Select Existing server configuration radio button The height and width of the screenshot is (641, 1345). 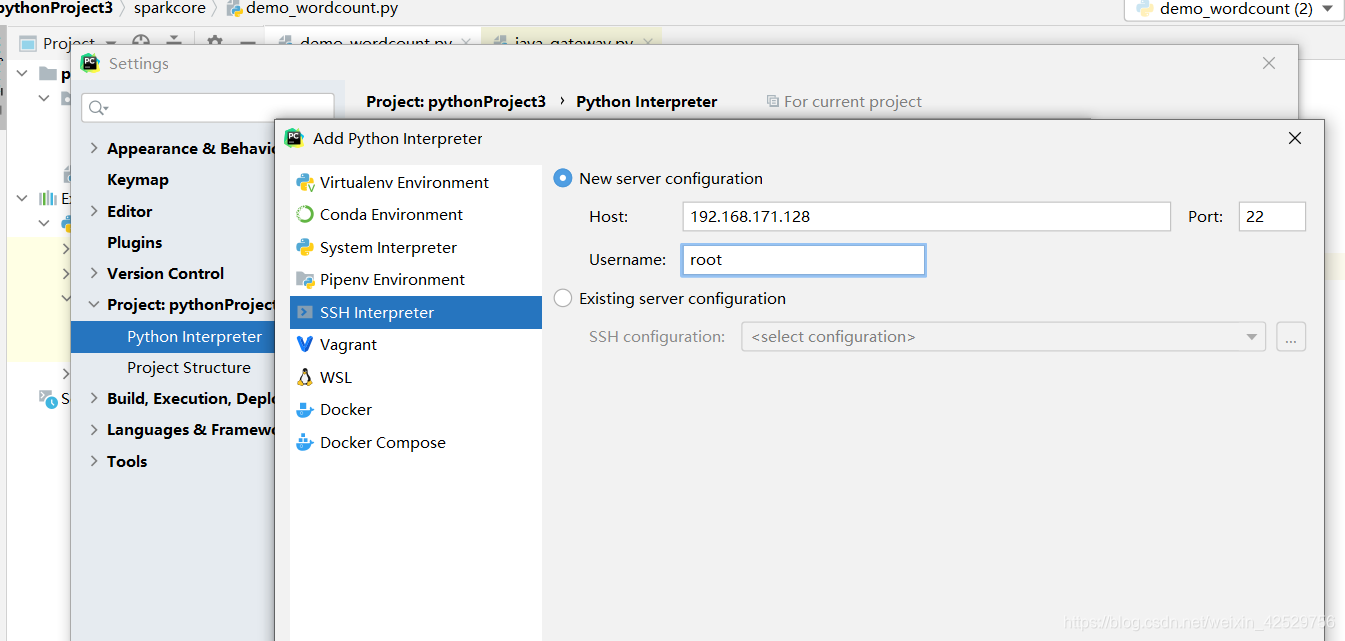[563, 299]
